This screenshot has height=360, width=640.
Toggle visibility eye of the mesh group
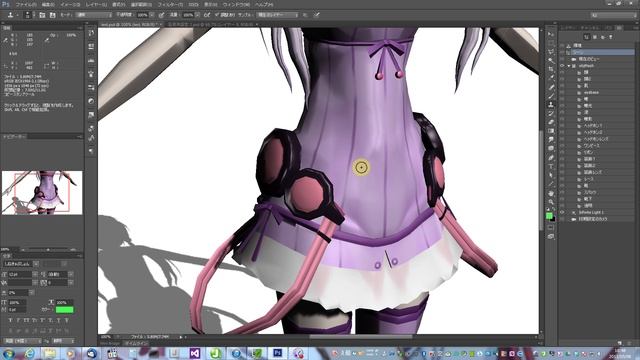[x=562, y=66]
